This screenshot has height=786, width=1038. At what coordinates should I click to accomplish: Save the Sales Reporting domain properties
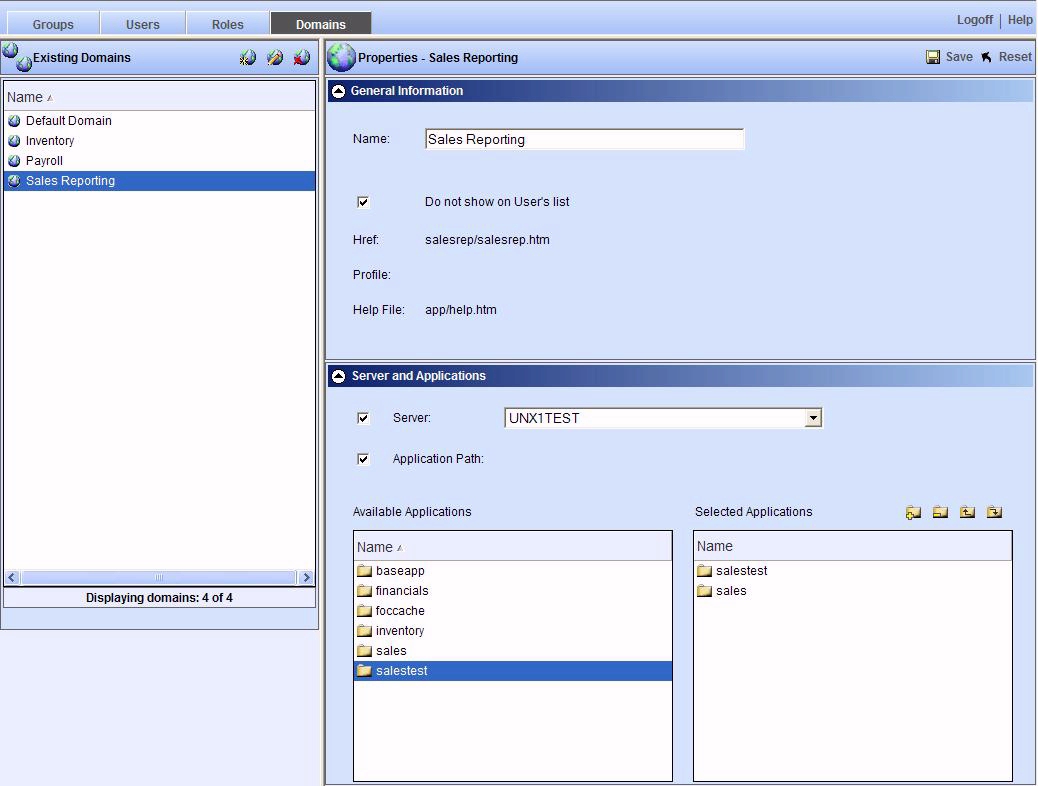click(x=950, y=57)
